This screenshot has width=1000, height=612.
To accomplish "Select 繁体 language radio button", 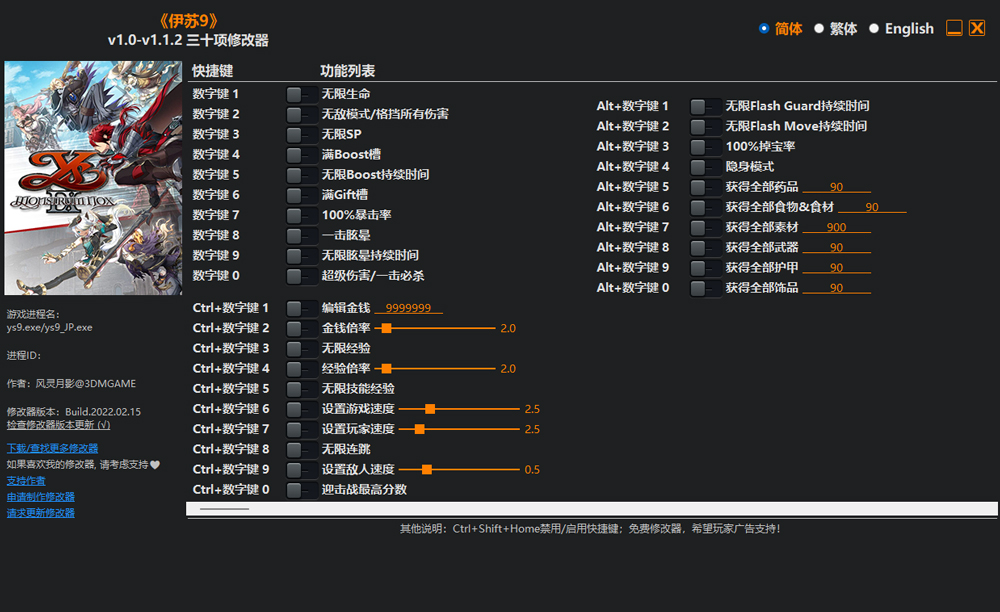I will tap(819, 29).
